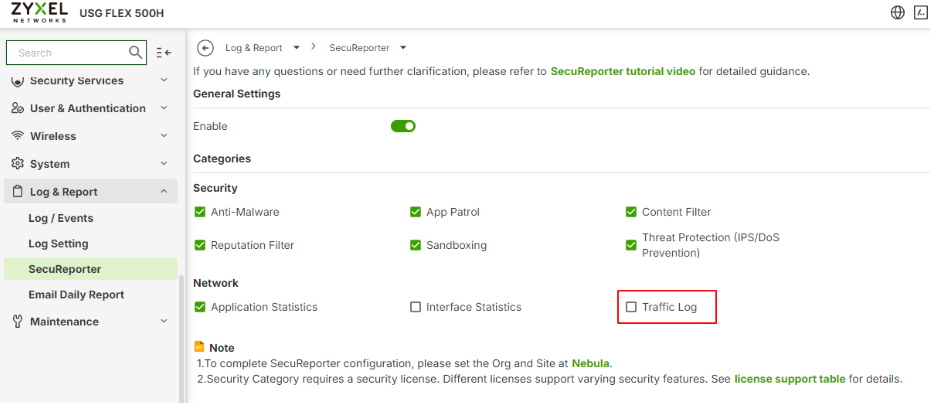
Task: Open the SecuReporter breadcrumb dropdown
Action: coord(402,48)
